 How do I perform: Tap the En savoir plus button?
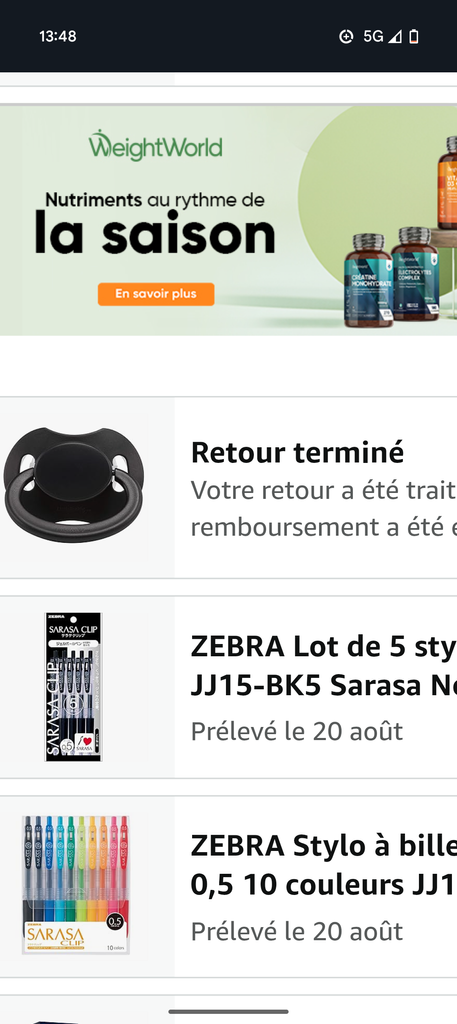156,294
